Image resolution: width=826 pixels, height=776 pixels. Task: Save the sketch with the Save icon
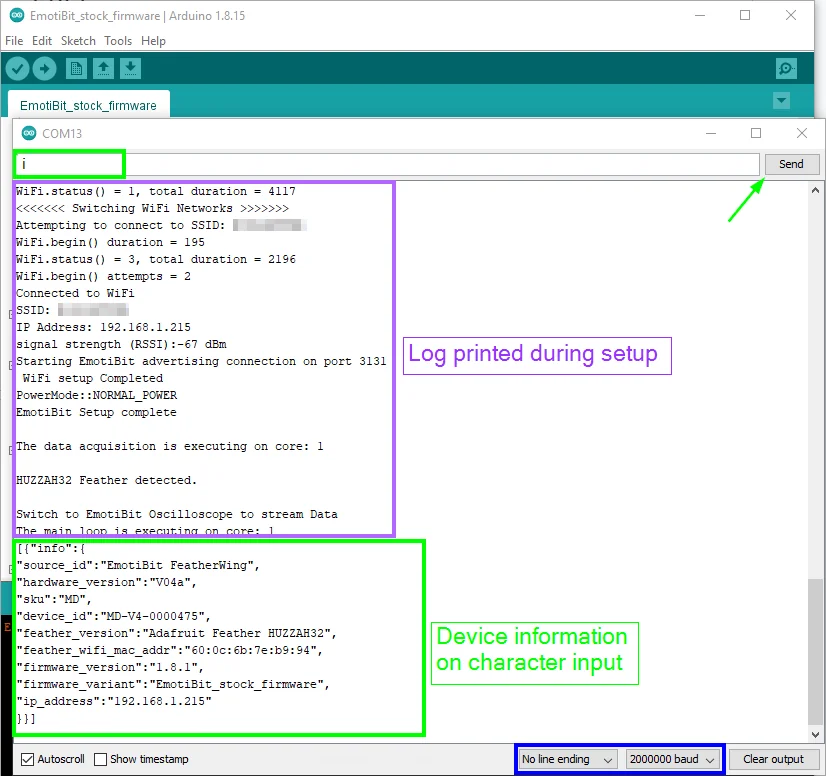pos(130,68)
